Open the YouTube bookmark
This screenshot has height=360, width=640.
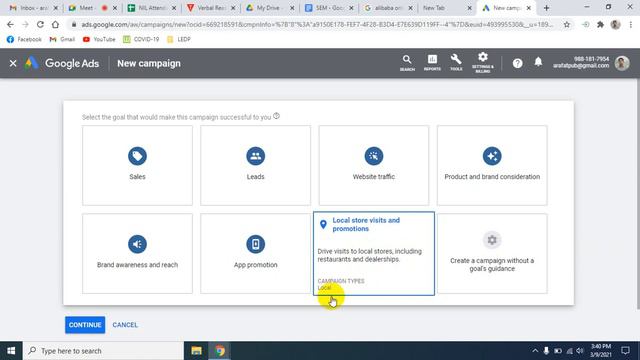(99, 39)
